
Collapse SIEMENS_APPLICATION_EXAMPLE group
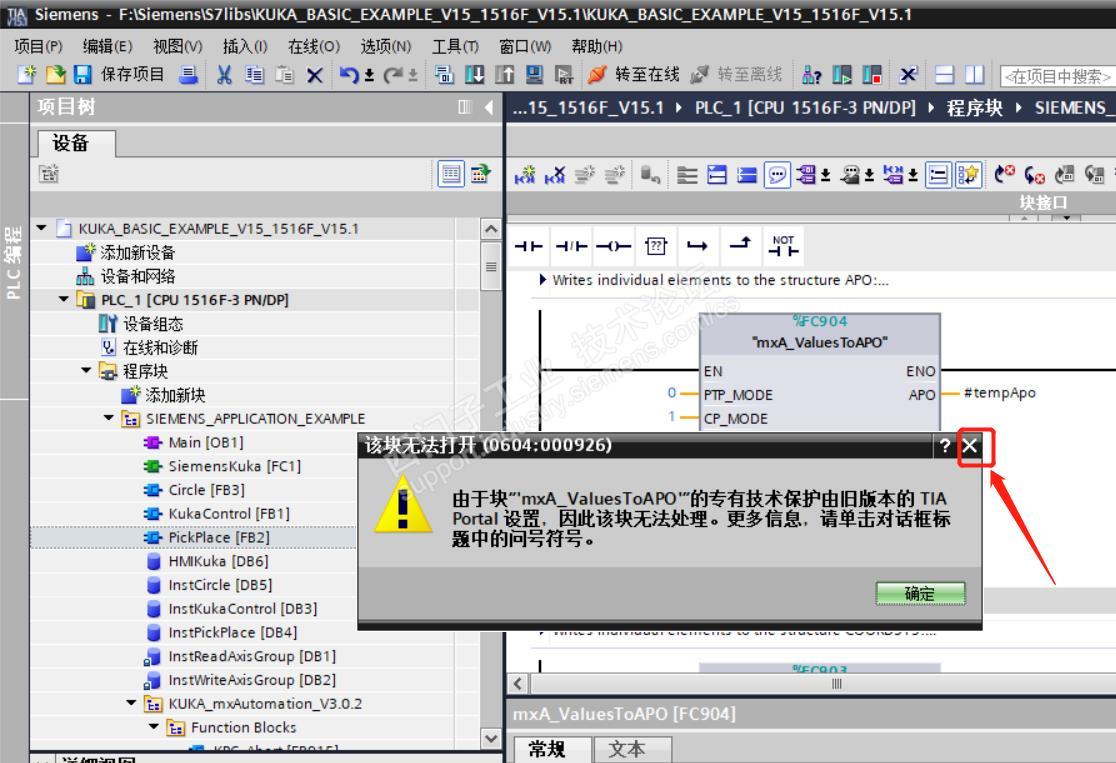(x=109, y=418)
